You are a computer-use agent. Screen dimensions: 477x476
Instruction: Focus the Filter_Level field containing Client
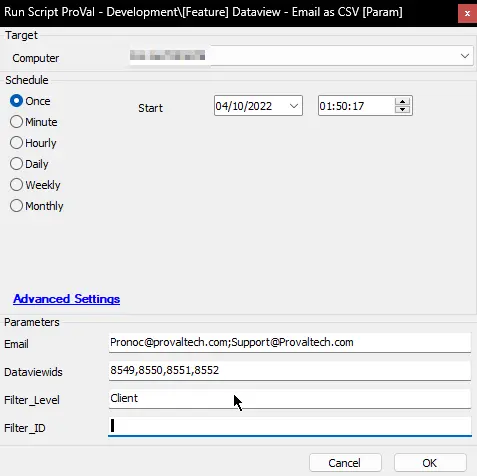290,398
